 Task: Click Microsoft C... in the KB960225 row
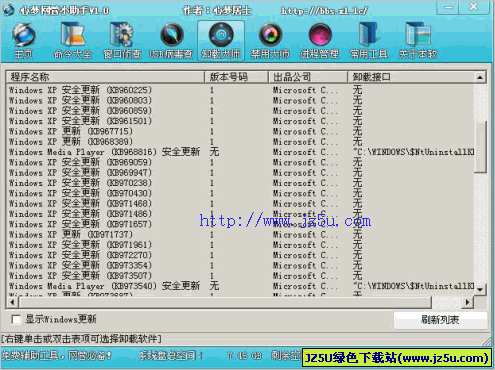[305, 90]
